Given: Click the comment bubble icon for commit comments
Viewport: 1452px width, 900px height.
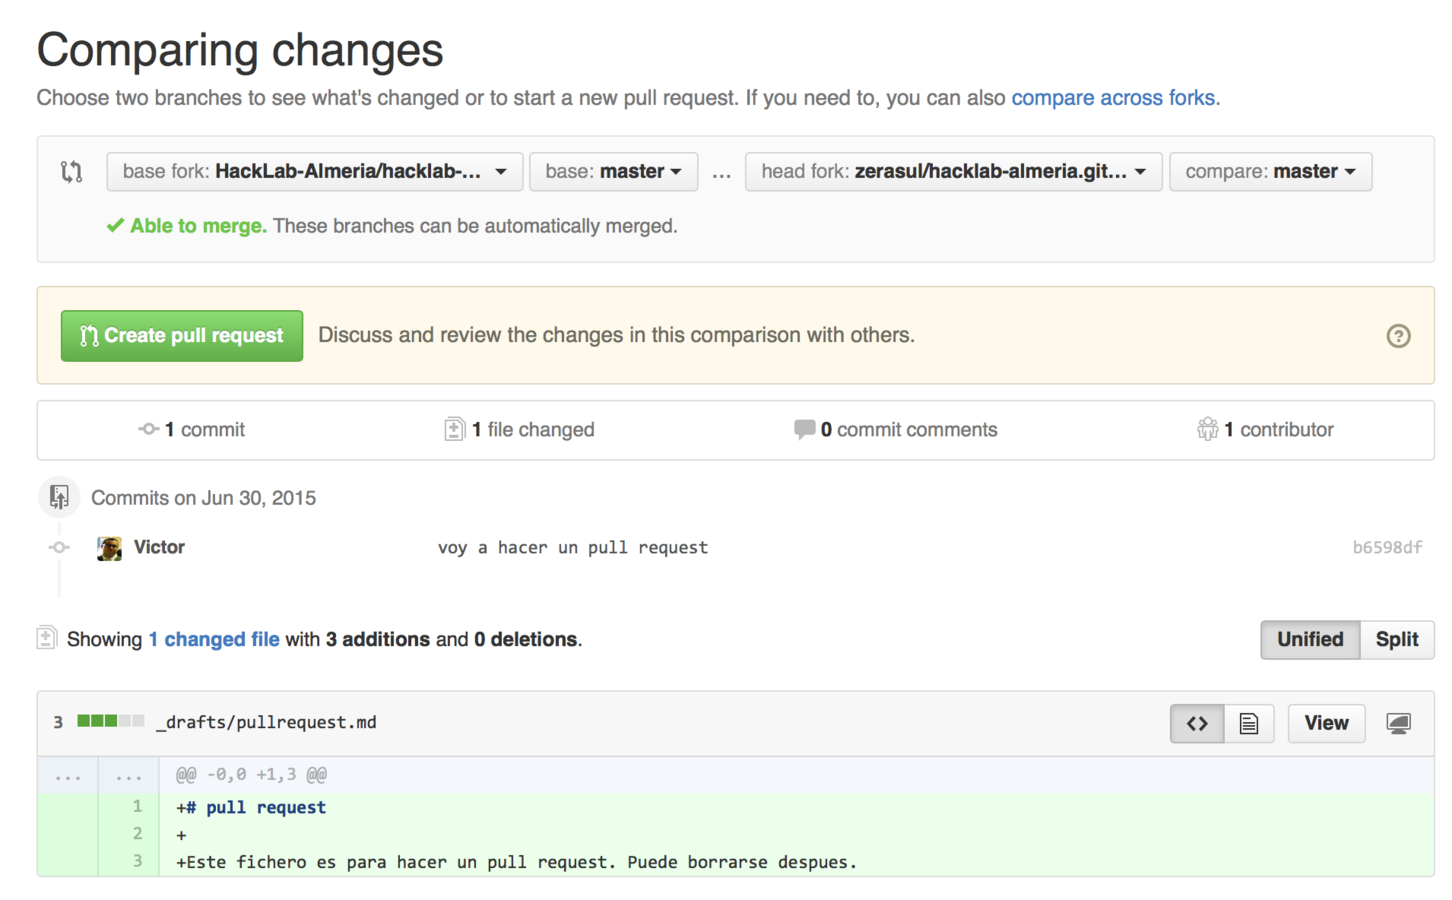Looking at the screenshot, I should point(804,429).
